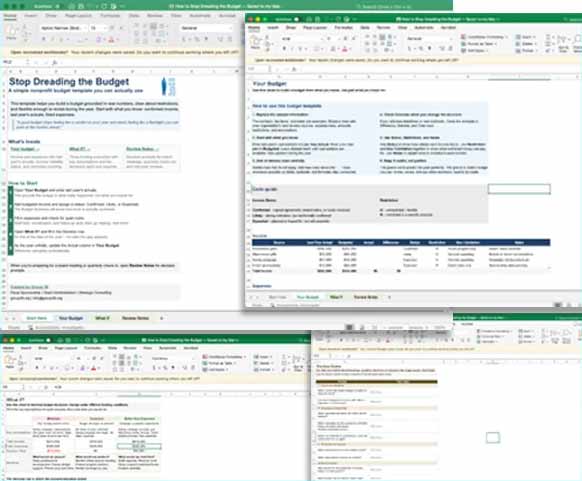
Task: Toggle AutoSave in the Start Here window
Action: point(58,6)
